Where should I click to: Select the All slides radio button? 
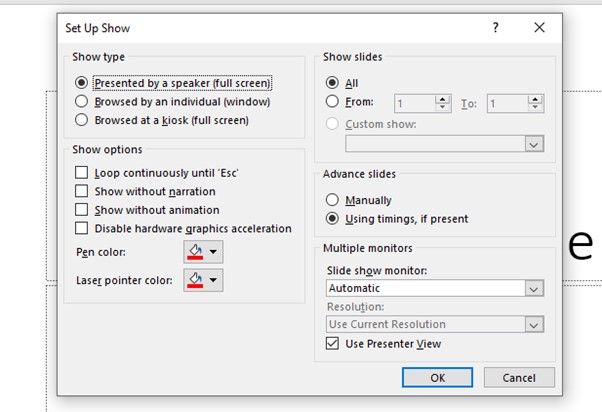tap(333, 83)
